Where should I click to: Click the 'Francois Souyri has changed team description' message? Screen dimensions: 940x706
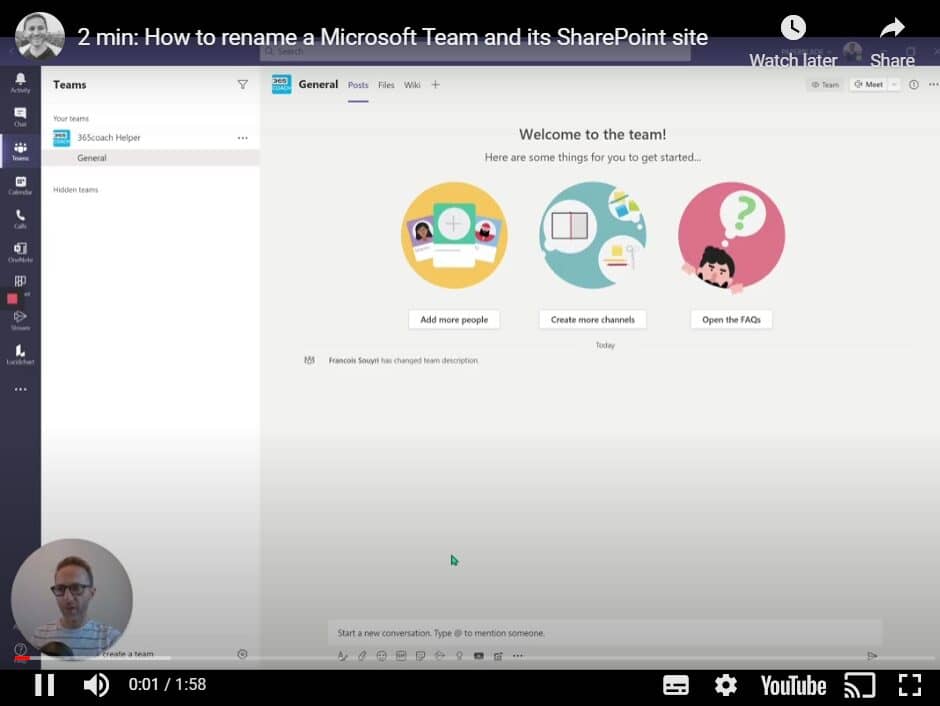coord(403,360)
